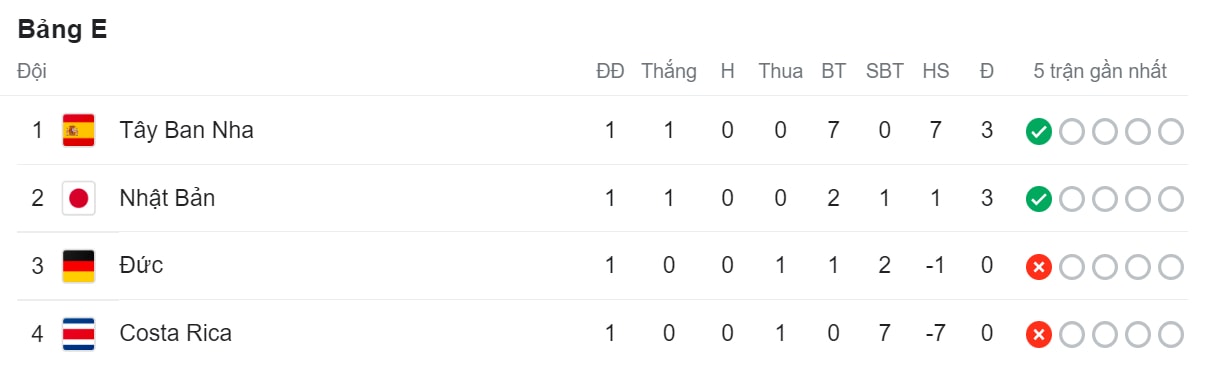Open the Nhật Bản team link
This screenshot has height=374, width=1224.
[x=167, y=198]
